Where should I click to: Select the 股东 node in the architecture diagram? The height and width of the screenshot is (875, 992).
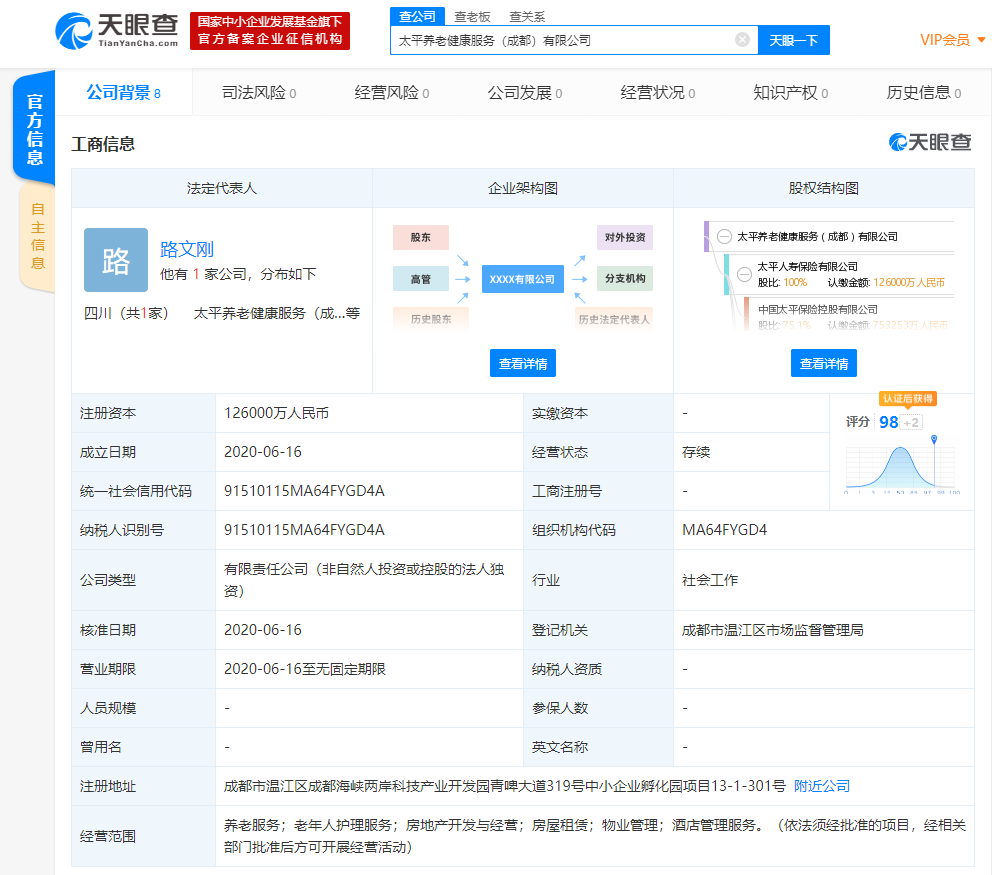[421, 238]
